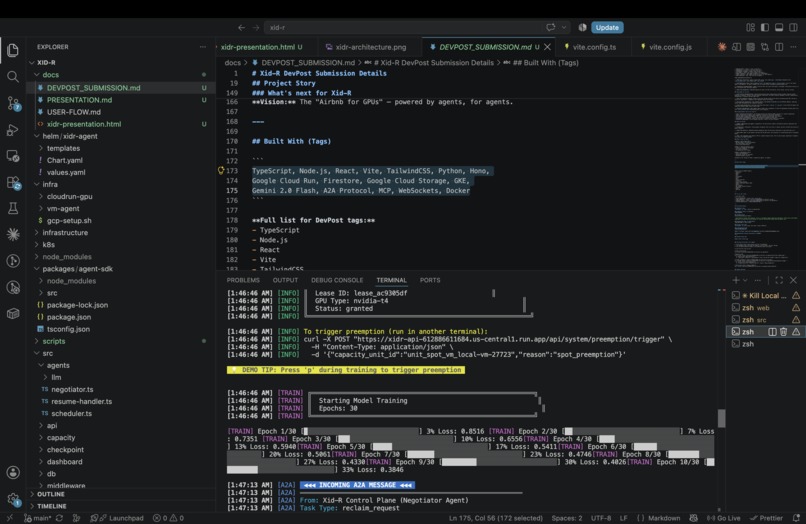Open the Customize Layout icon

point(750,28)
